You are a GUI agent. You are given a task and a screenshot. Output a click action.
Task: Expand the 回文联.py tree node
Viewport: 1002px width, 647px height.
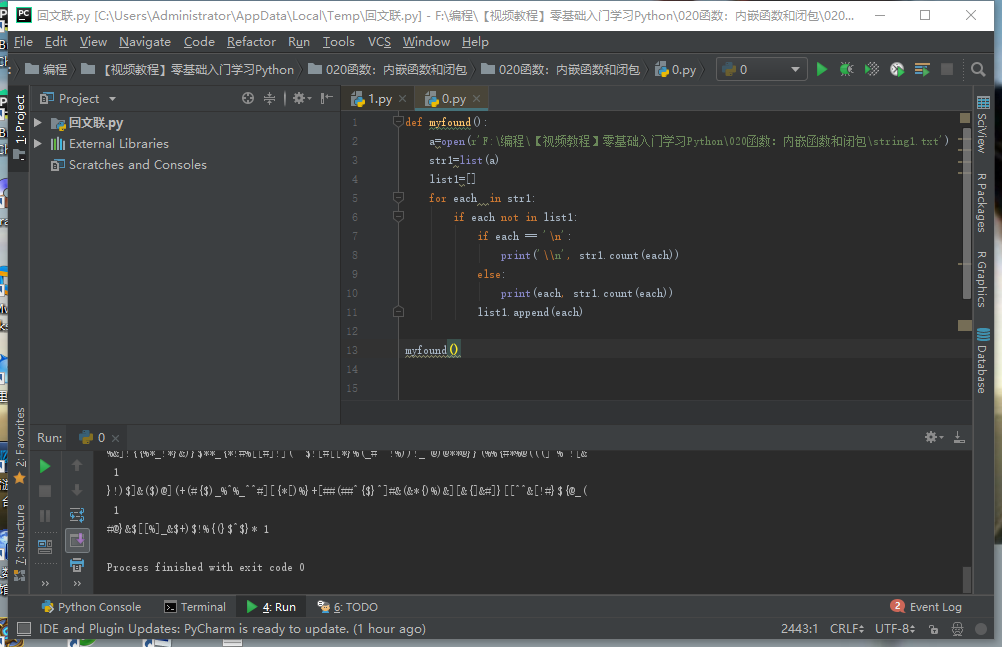click(38, 123)
